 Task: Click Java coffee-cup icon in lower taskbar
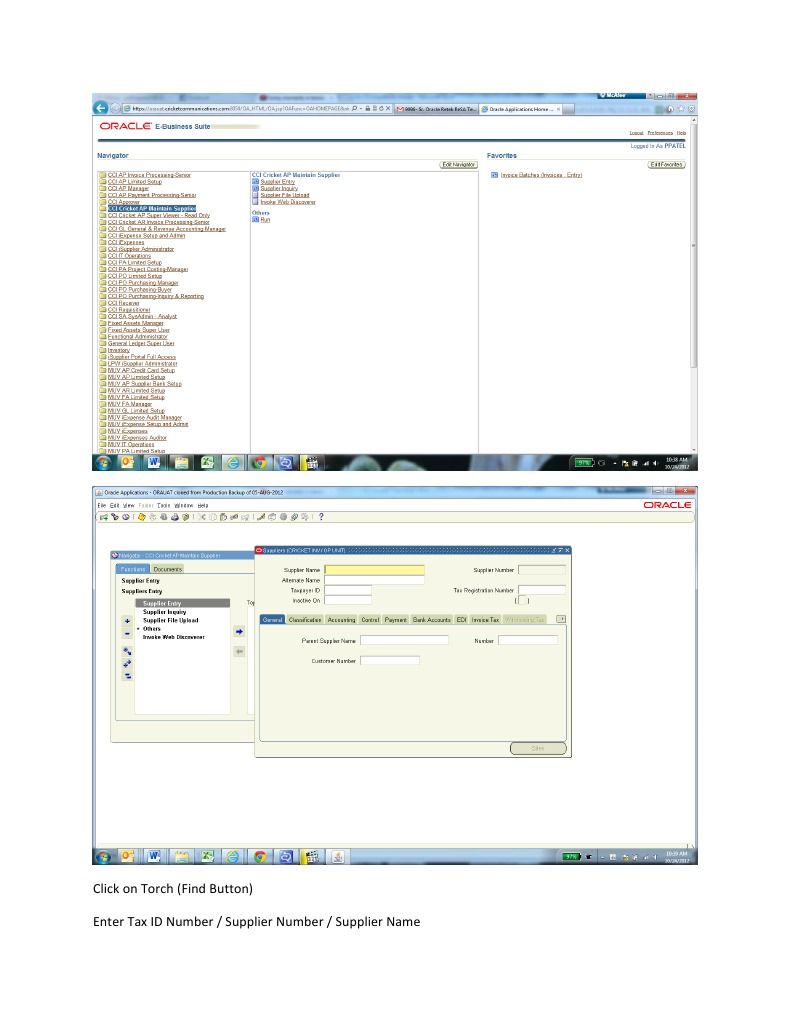coord(338,857)
